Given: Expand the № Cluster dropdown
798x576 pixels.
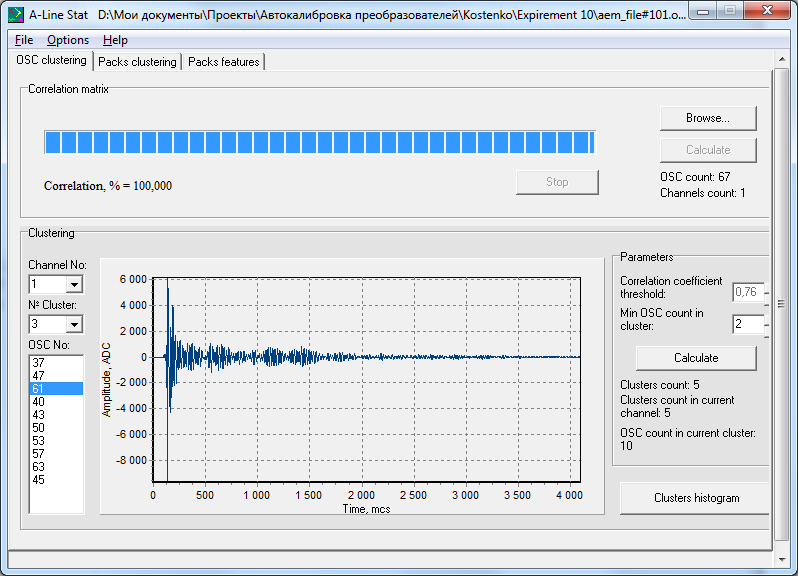Looking at the screenshot, I should 74,324.
